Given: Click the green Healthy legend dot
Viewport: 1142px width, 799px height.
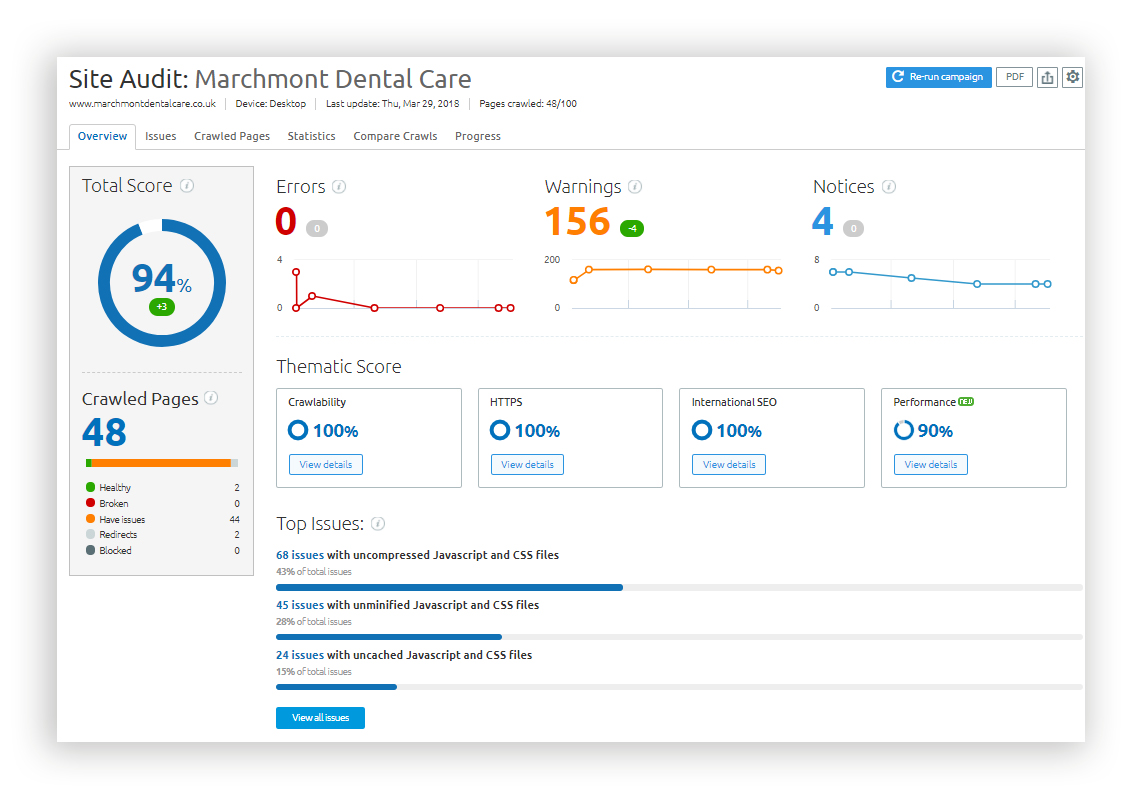Looking at the screenshot, I should [90, 487].
